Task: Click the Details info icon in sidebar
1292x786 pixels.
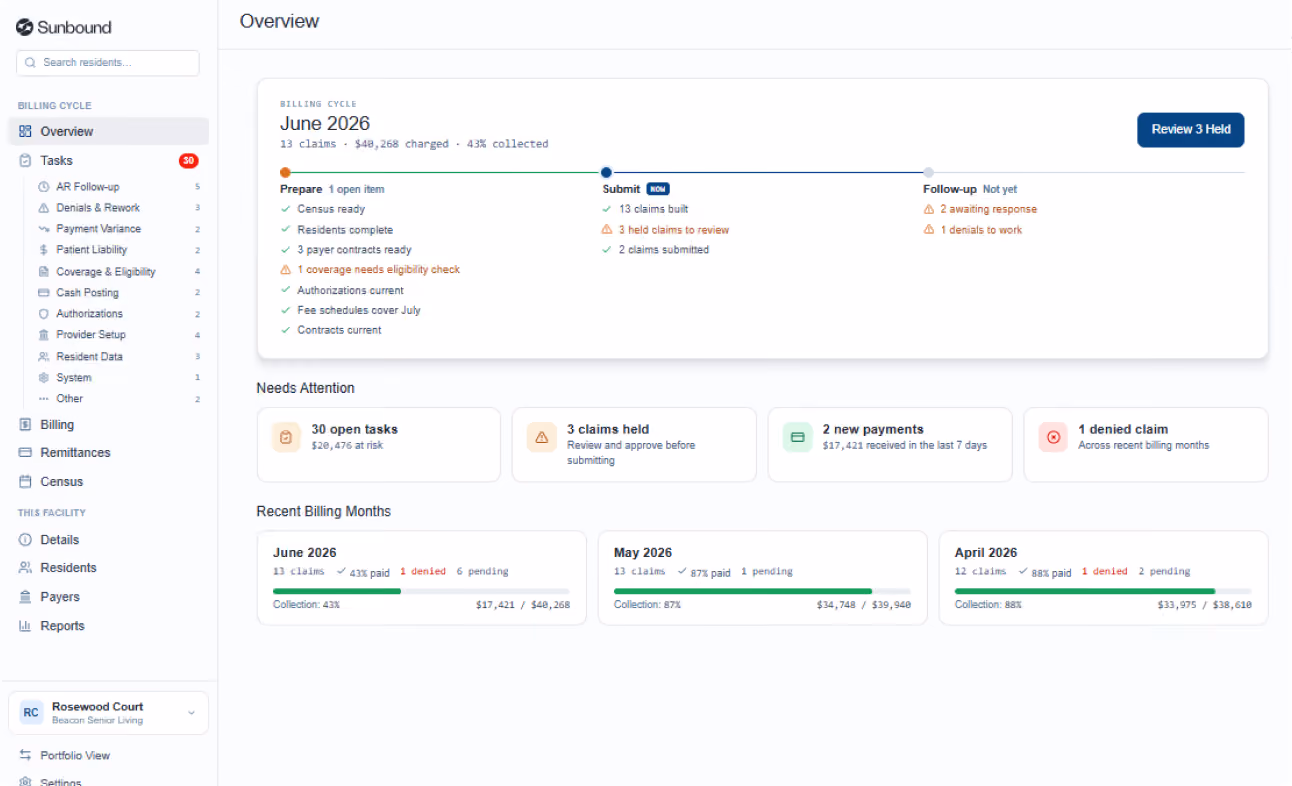Action: tap(26, 540)
